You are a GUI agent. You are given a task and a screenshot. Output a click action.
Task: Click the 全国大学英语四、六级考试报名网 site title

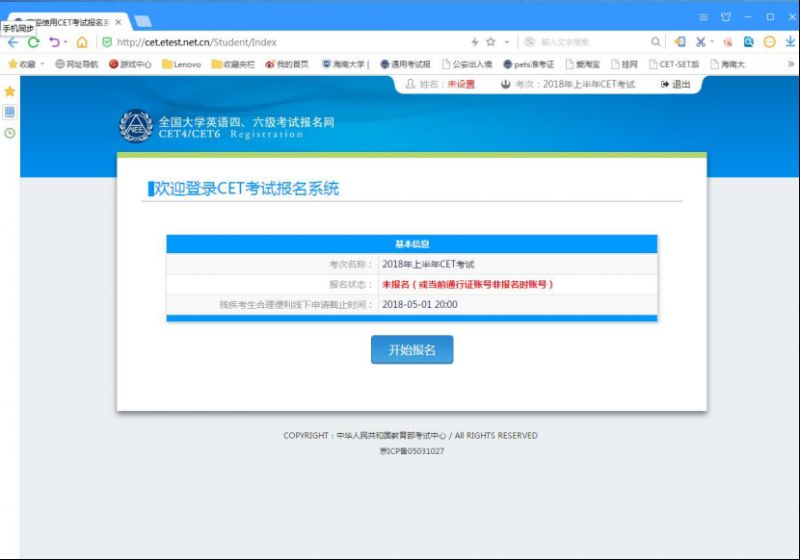[246, 122]
